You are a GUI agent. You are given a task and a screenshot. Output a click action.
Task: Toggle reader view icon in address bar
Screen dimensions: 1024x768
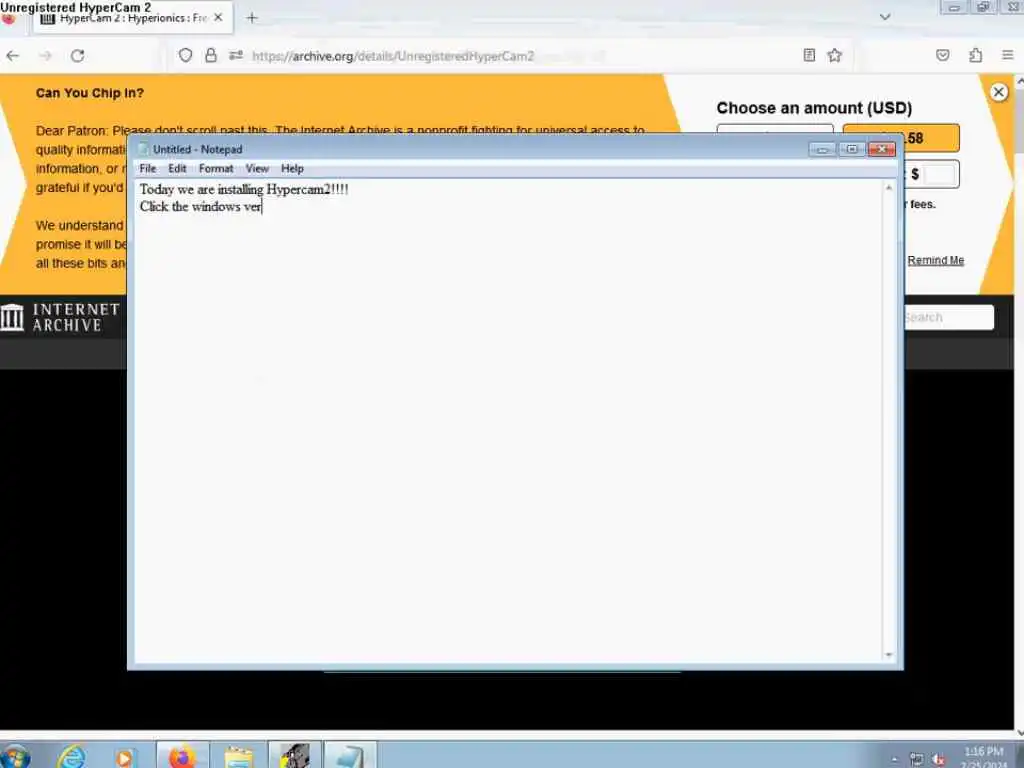(809, 56)
